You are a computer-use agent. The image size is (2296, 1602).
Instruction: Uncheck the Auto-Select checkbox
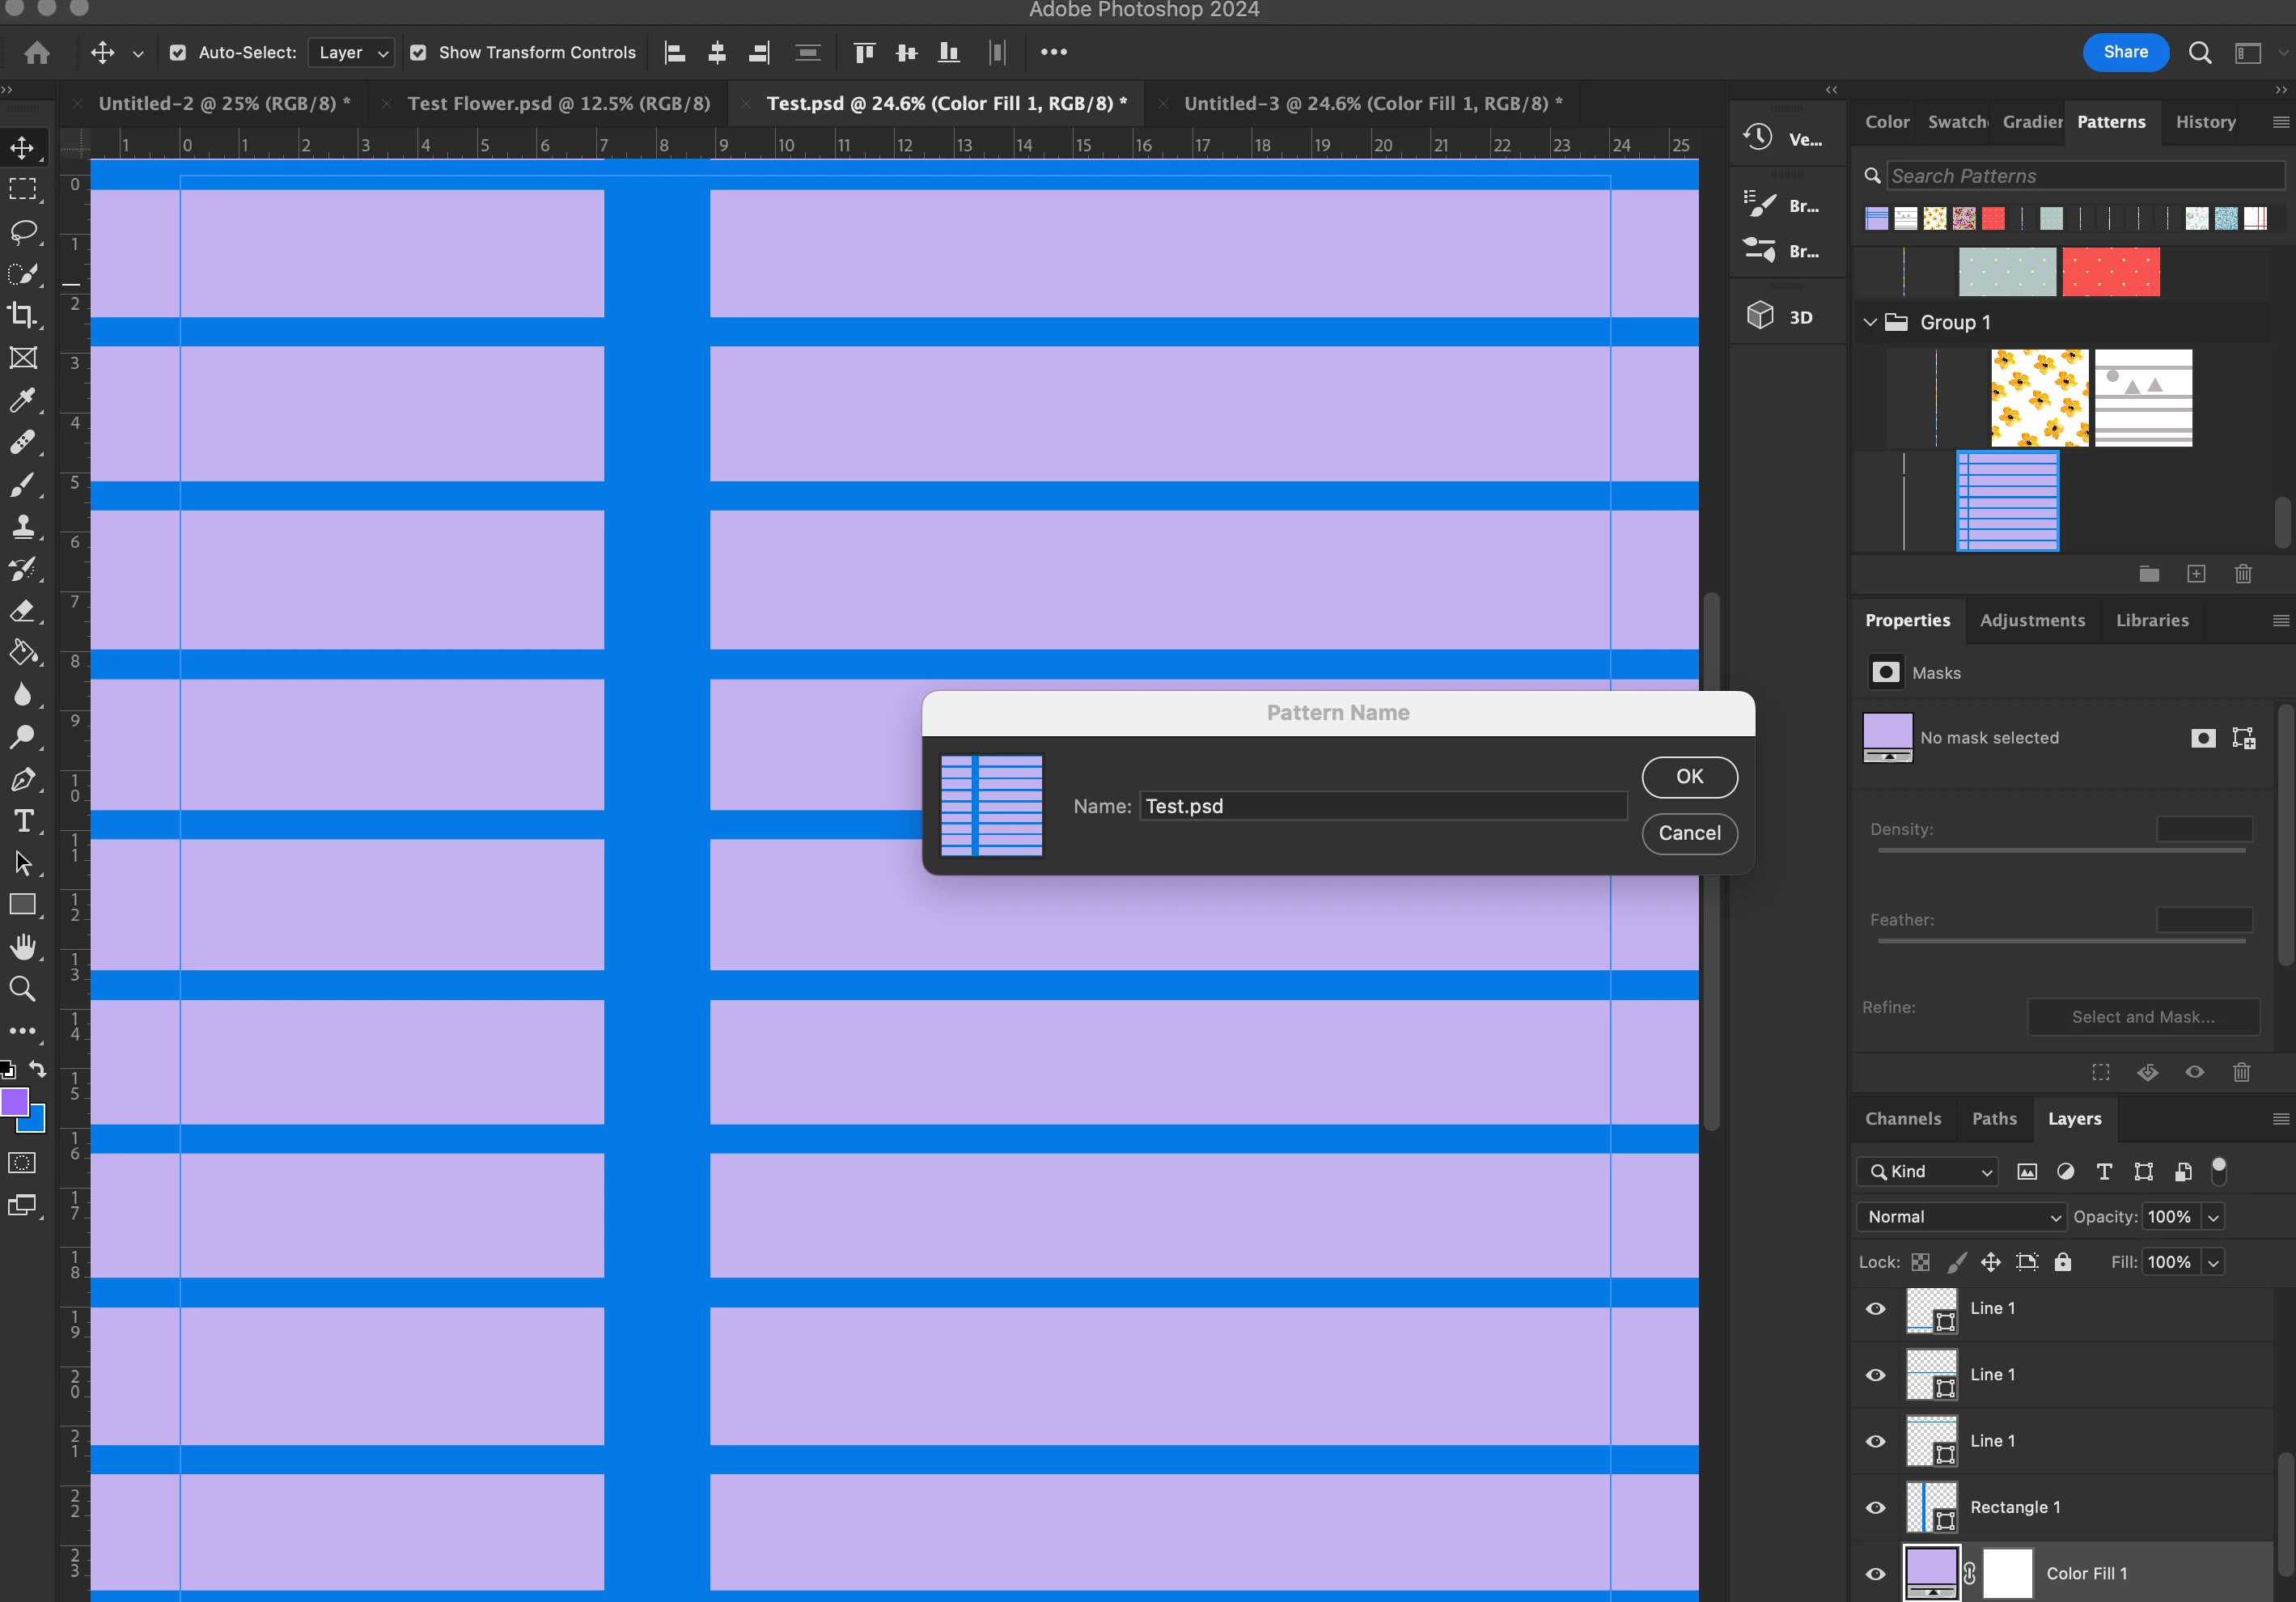click(178, 53)
